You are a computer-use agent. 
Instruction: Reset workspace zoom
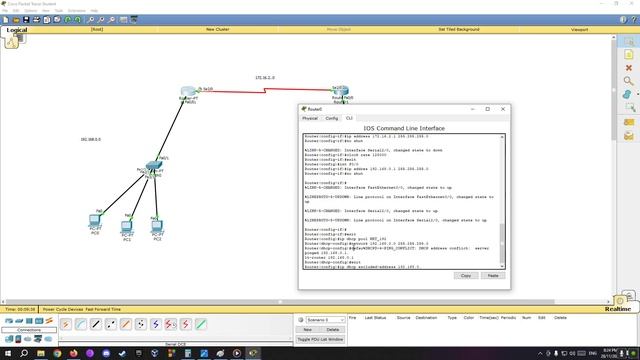(101, 20)
